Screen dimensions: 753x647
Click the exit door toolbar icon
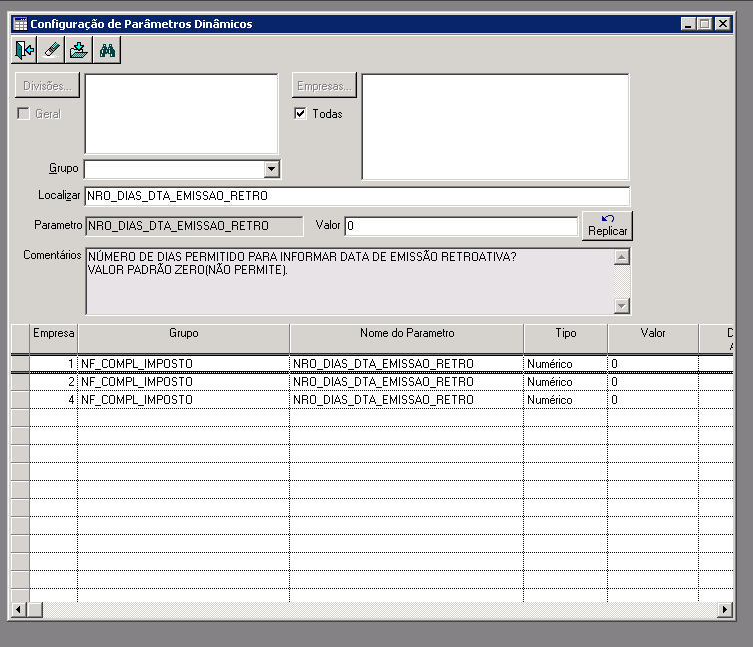(x=24, y=50)
